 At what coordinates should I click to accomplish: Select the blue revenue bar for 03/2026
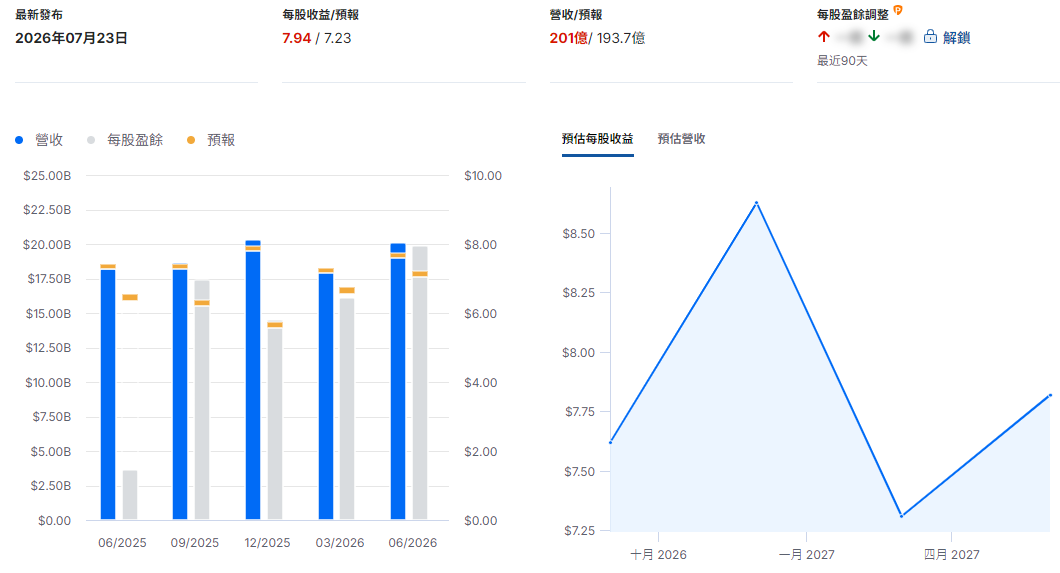[326, 395]
